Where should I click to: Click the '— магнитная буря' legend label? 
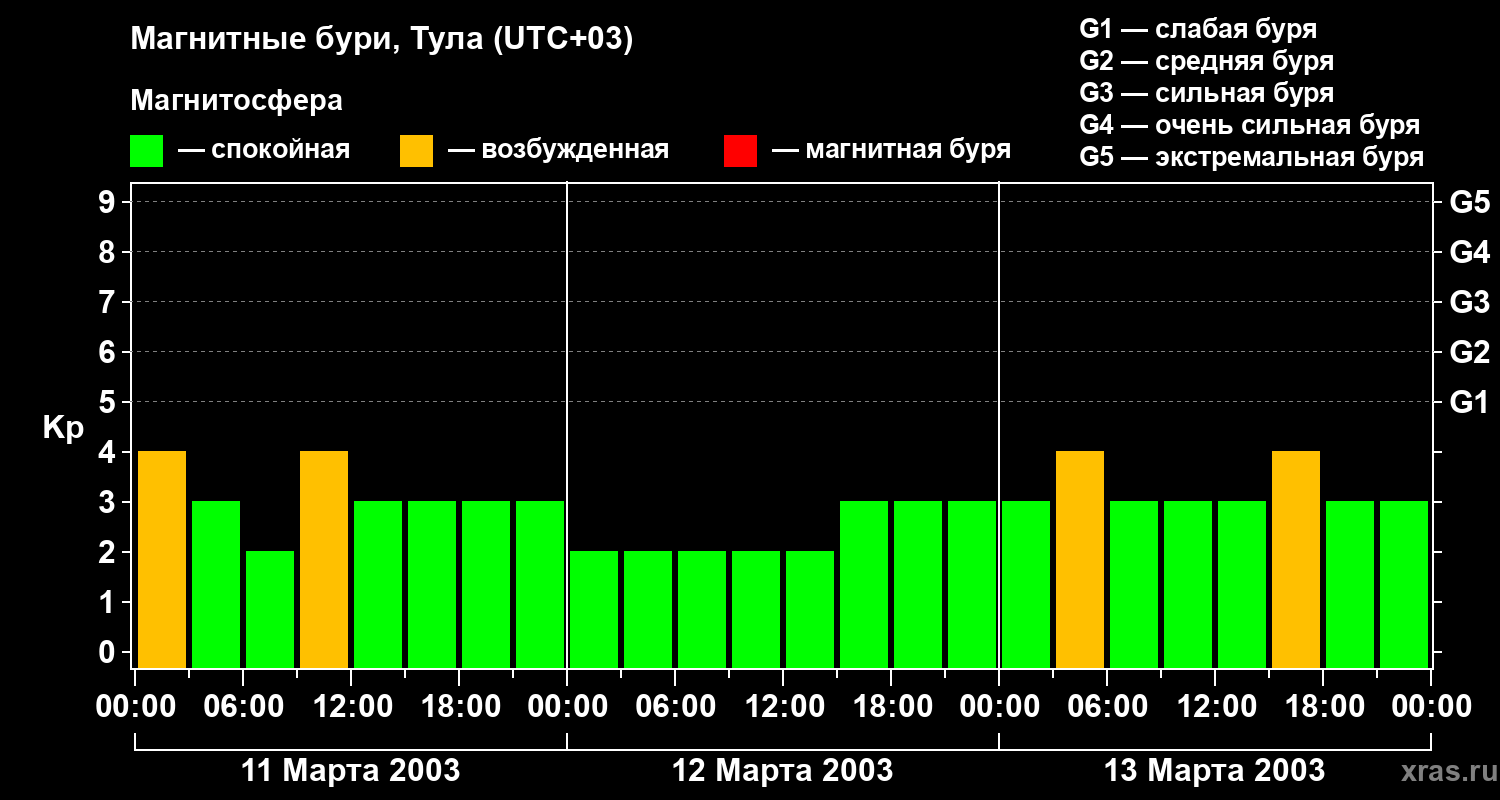tap(891, 151)
